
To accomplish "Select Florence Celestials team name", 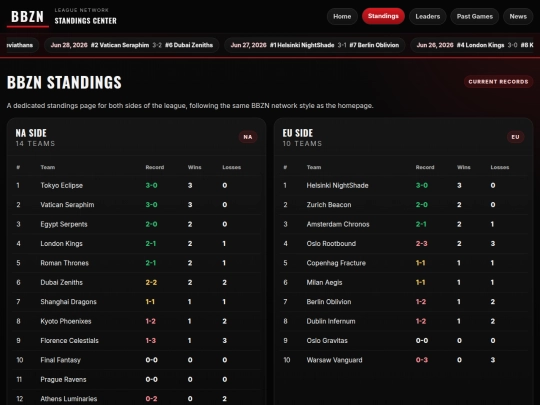I will [x=69, y=341].
